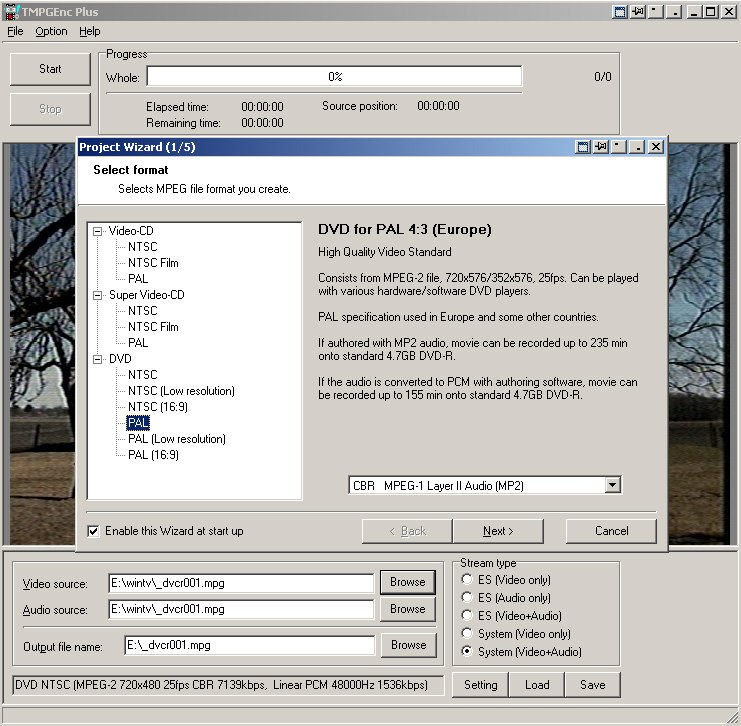Select NTSC (16:9) under DVD
Viewport: 741px width, 726px height.
(158, 407)
